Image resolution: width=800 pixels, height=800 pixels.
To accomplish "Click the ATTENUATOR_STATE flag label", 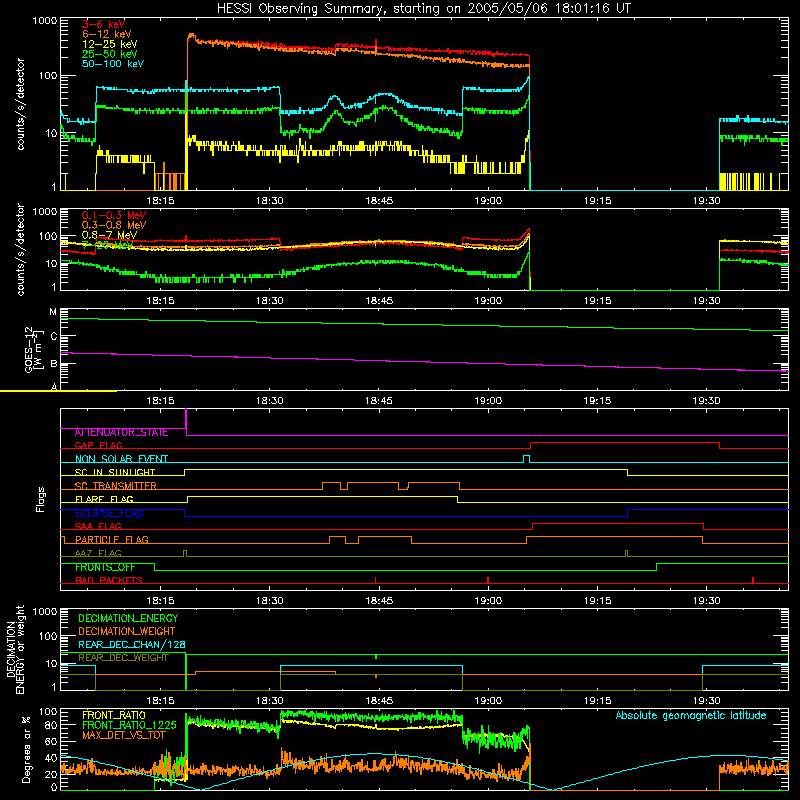I will 121,433.
